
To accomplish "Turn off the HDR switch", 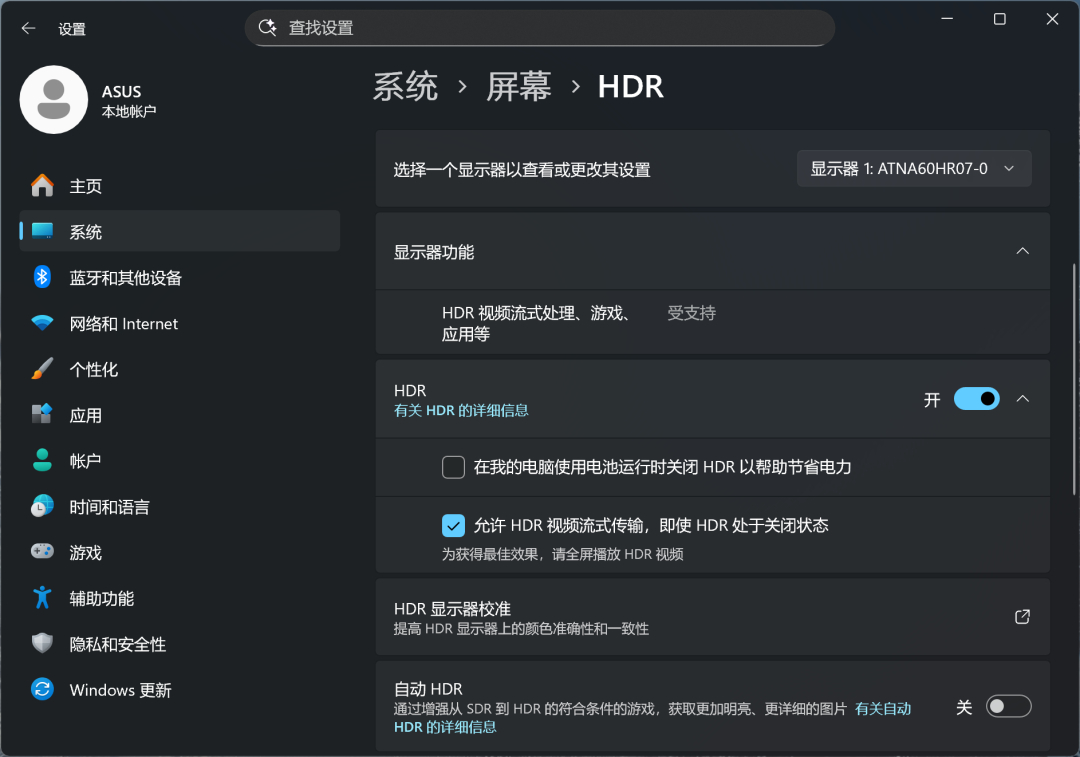I will pos(977,399).
